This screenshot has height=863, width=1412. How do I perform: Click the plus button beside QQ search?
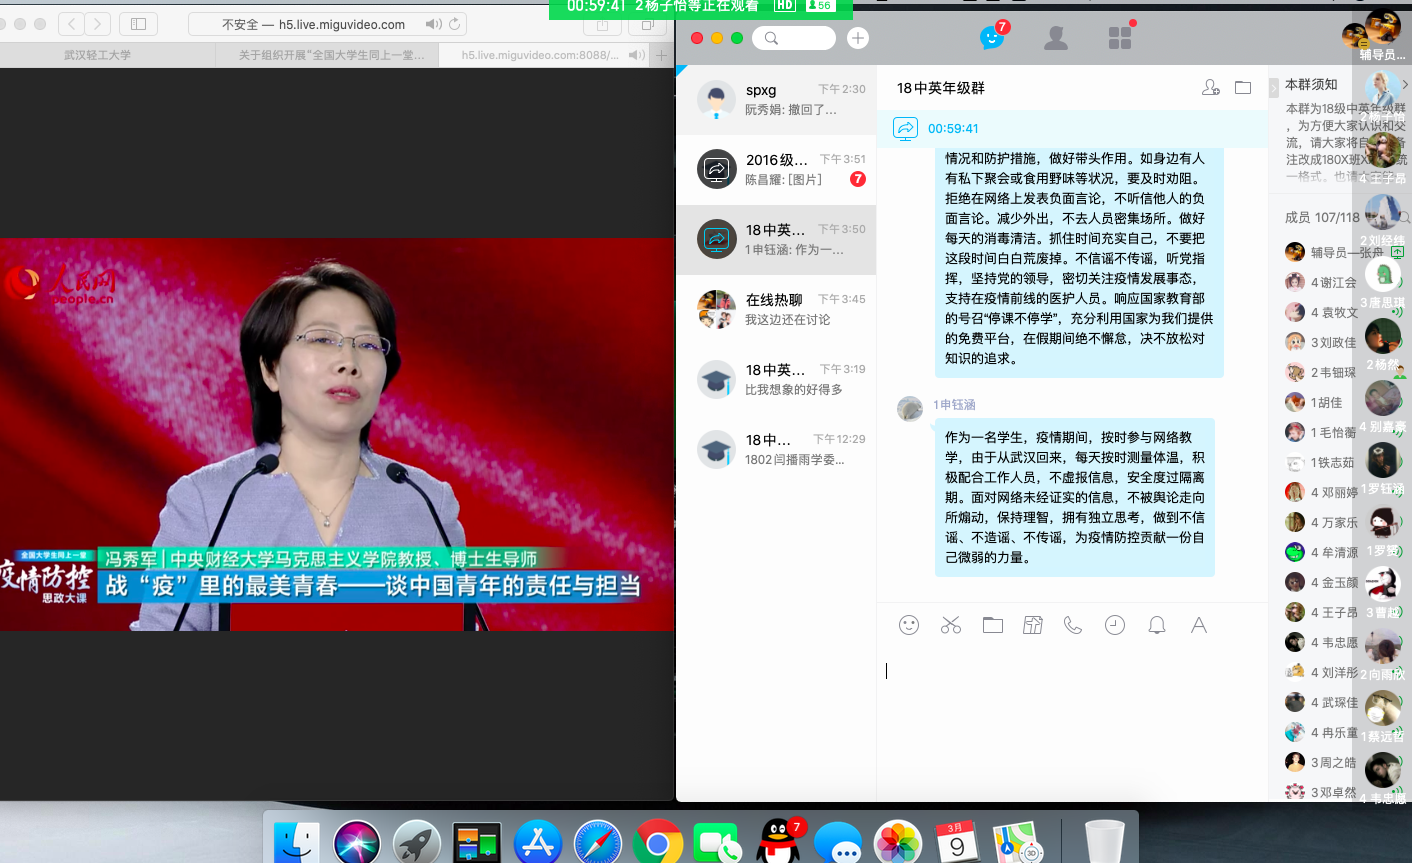click(857, 38)
